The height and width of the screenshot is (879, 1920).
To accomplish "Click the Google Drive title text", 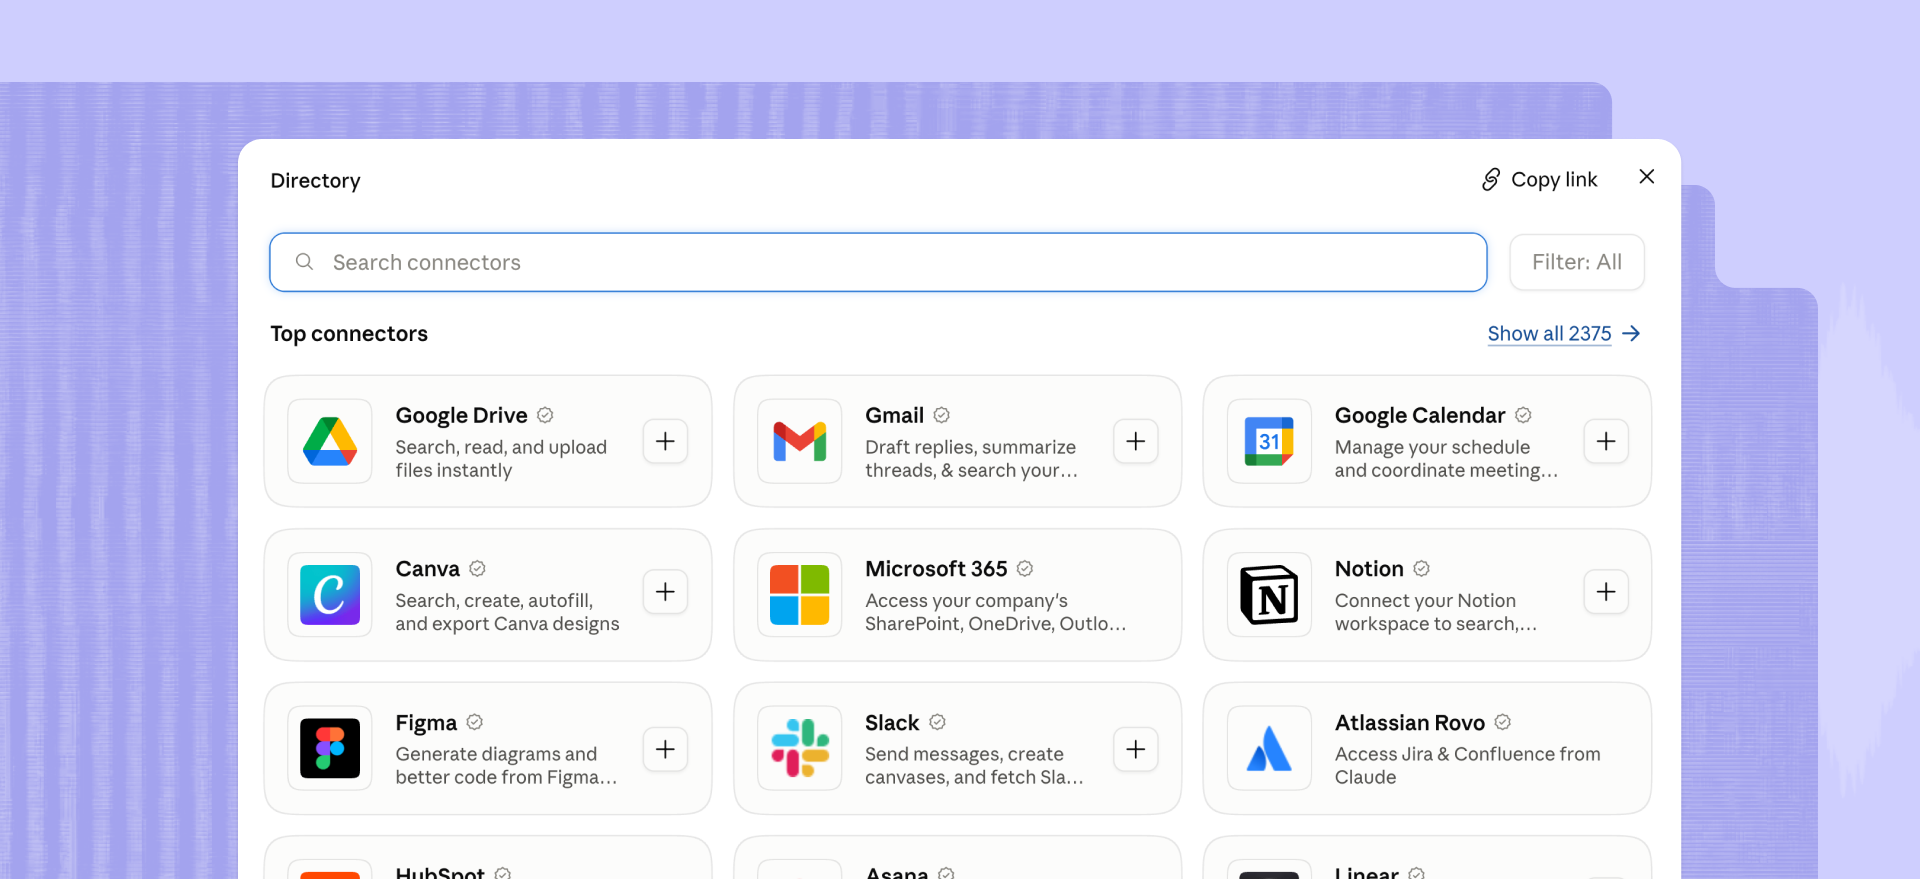I will coord(461,416).
